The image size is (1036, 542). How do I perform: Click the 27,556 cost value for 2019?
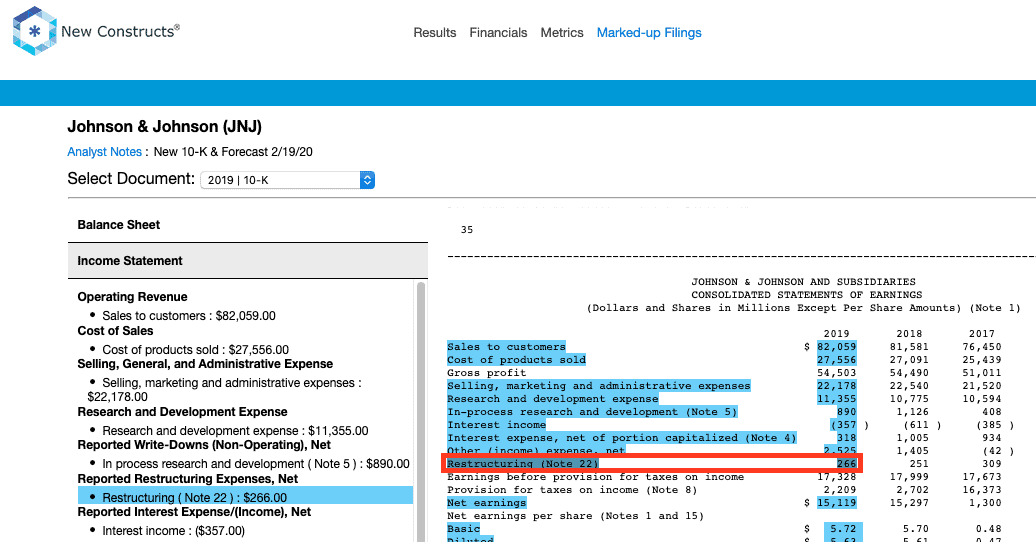click(x=836, y=360)
